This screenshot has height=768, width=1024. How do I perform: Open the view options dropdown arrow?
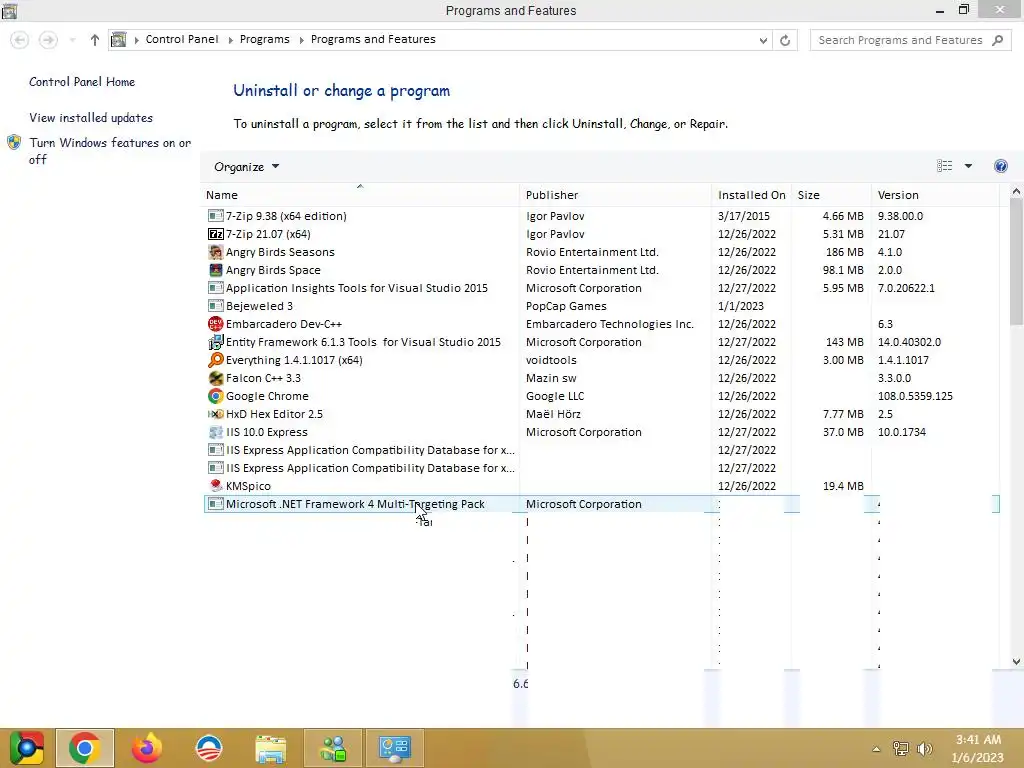pos(968,166)
